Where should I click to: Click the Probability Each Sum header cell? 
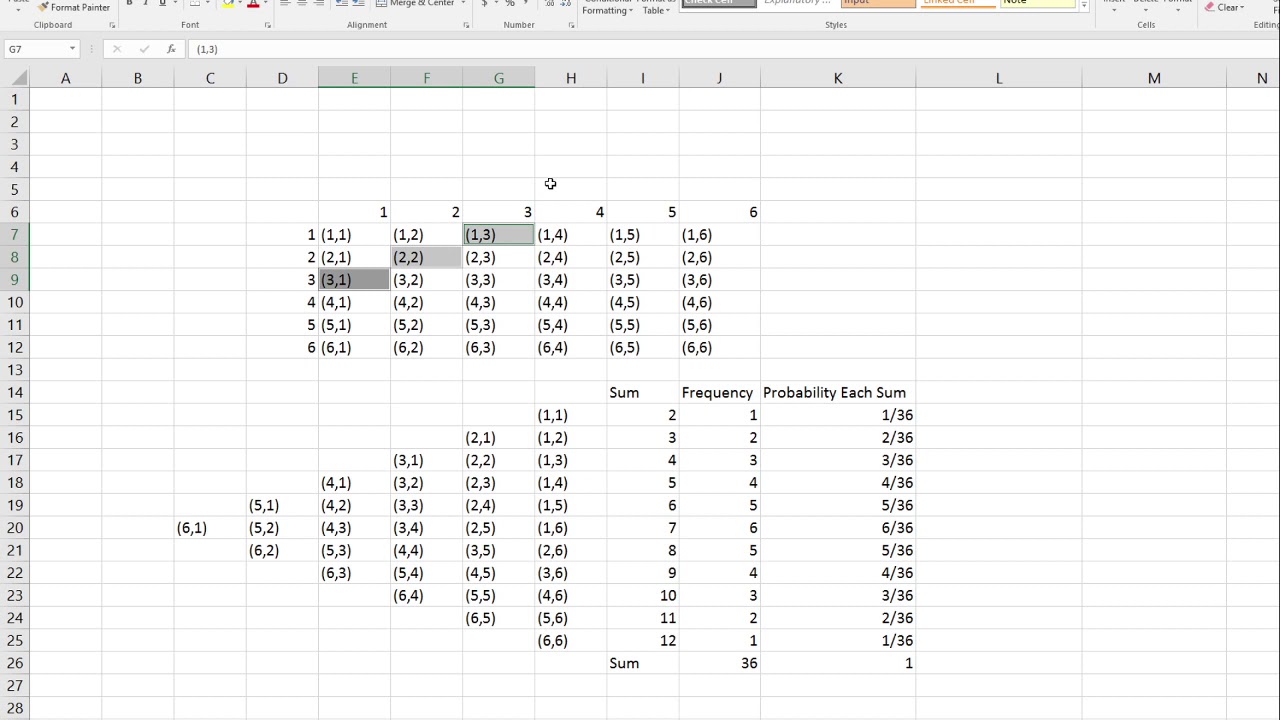point(838,393)
